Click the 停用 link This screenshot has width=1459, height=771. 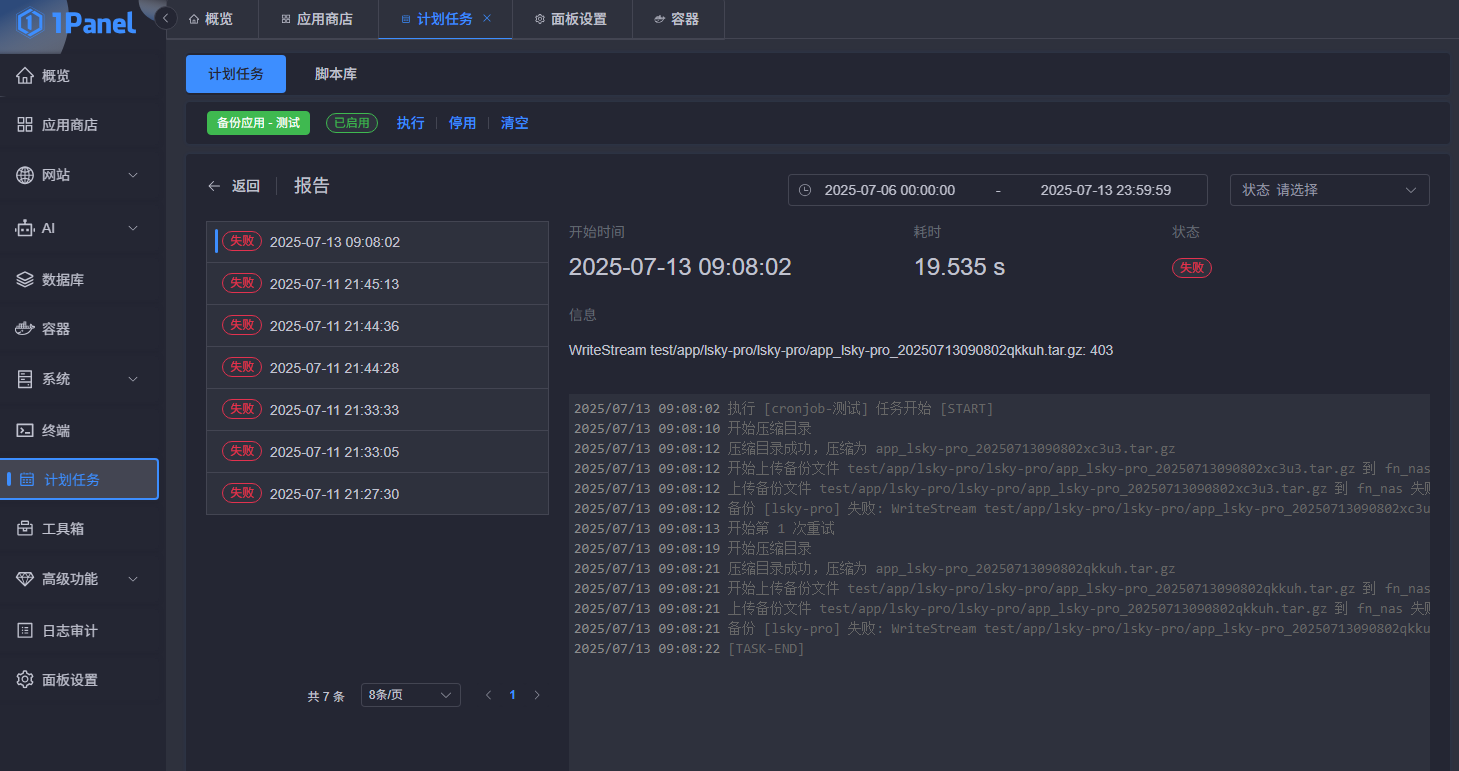point(463,123)
